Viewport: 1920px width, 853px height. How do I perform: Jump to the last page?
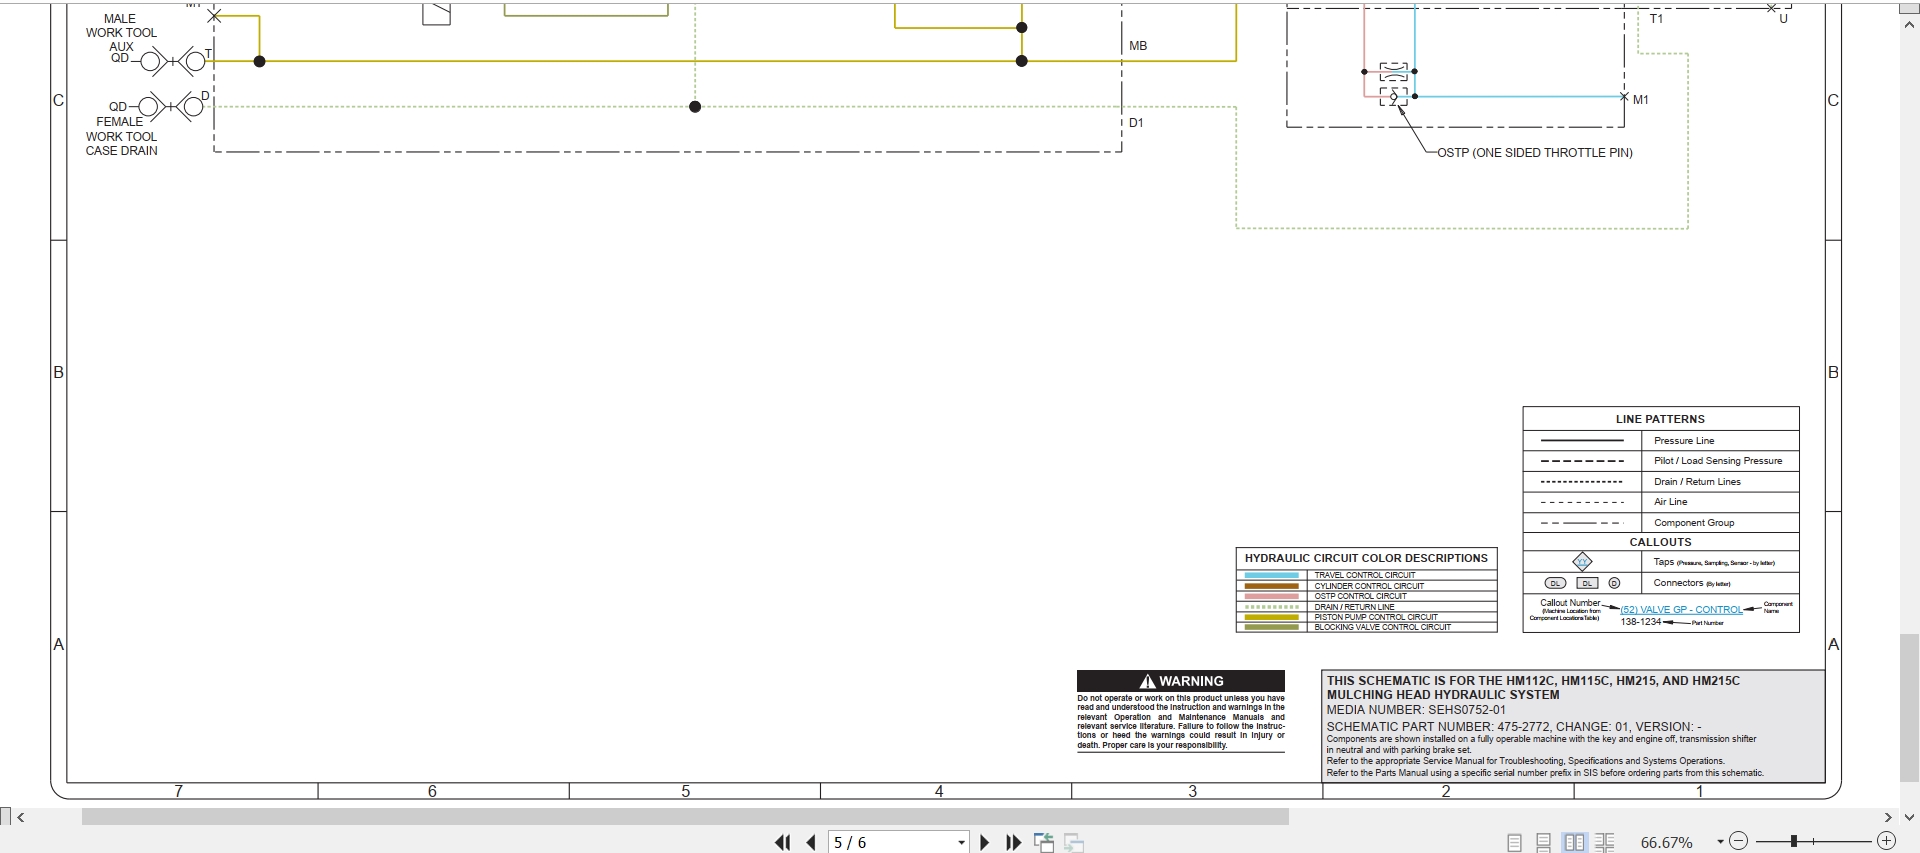1013,843
